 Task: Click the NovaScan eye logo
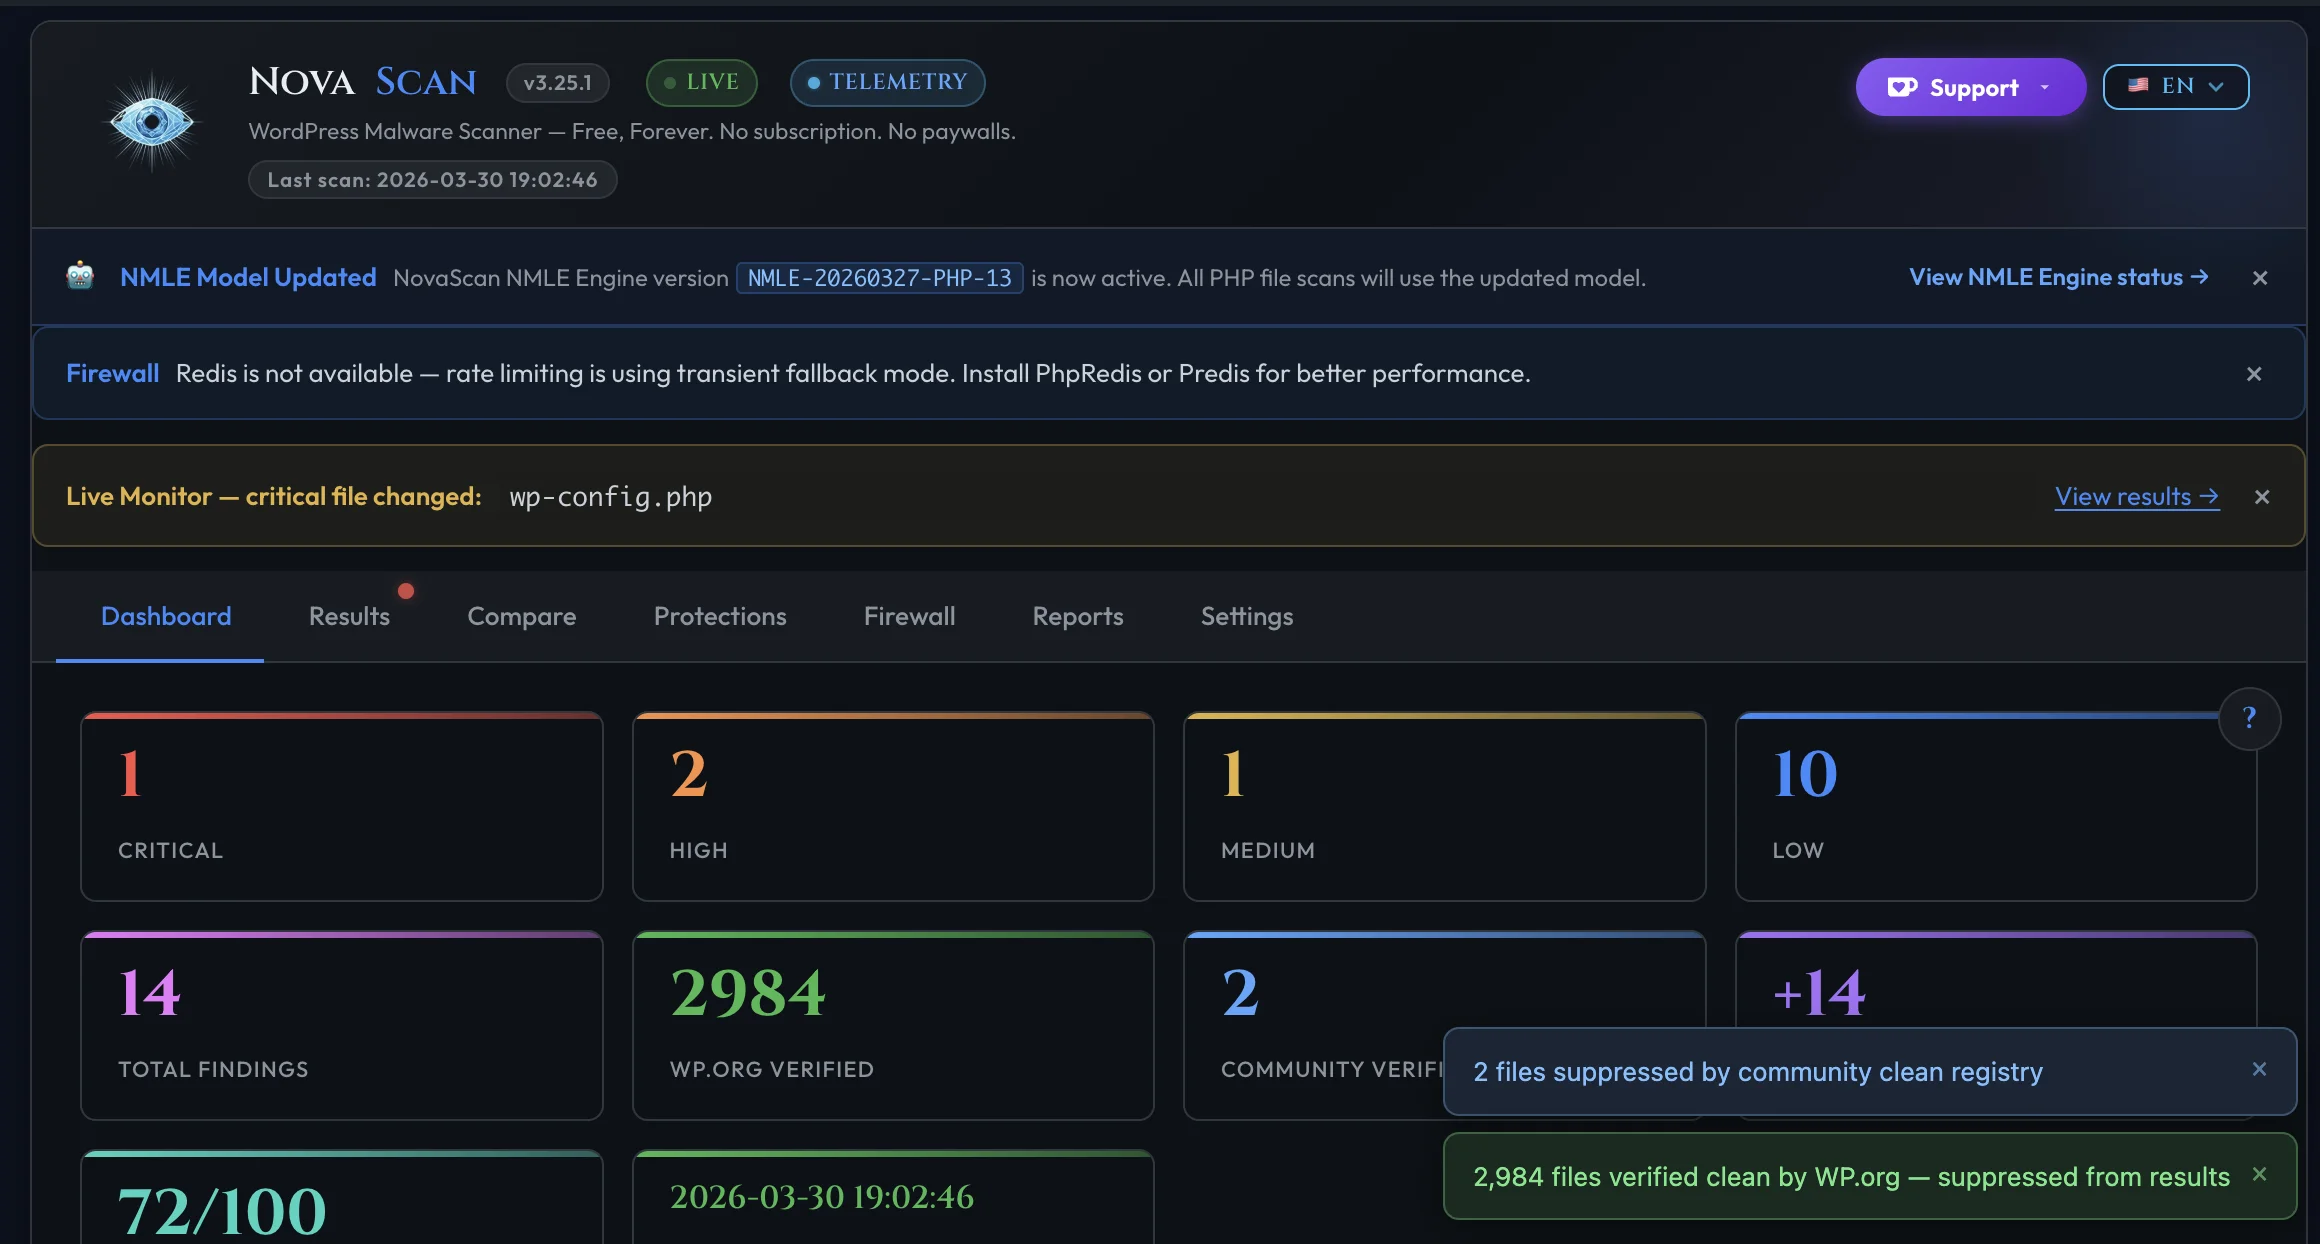tap(151, 122)
